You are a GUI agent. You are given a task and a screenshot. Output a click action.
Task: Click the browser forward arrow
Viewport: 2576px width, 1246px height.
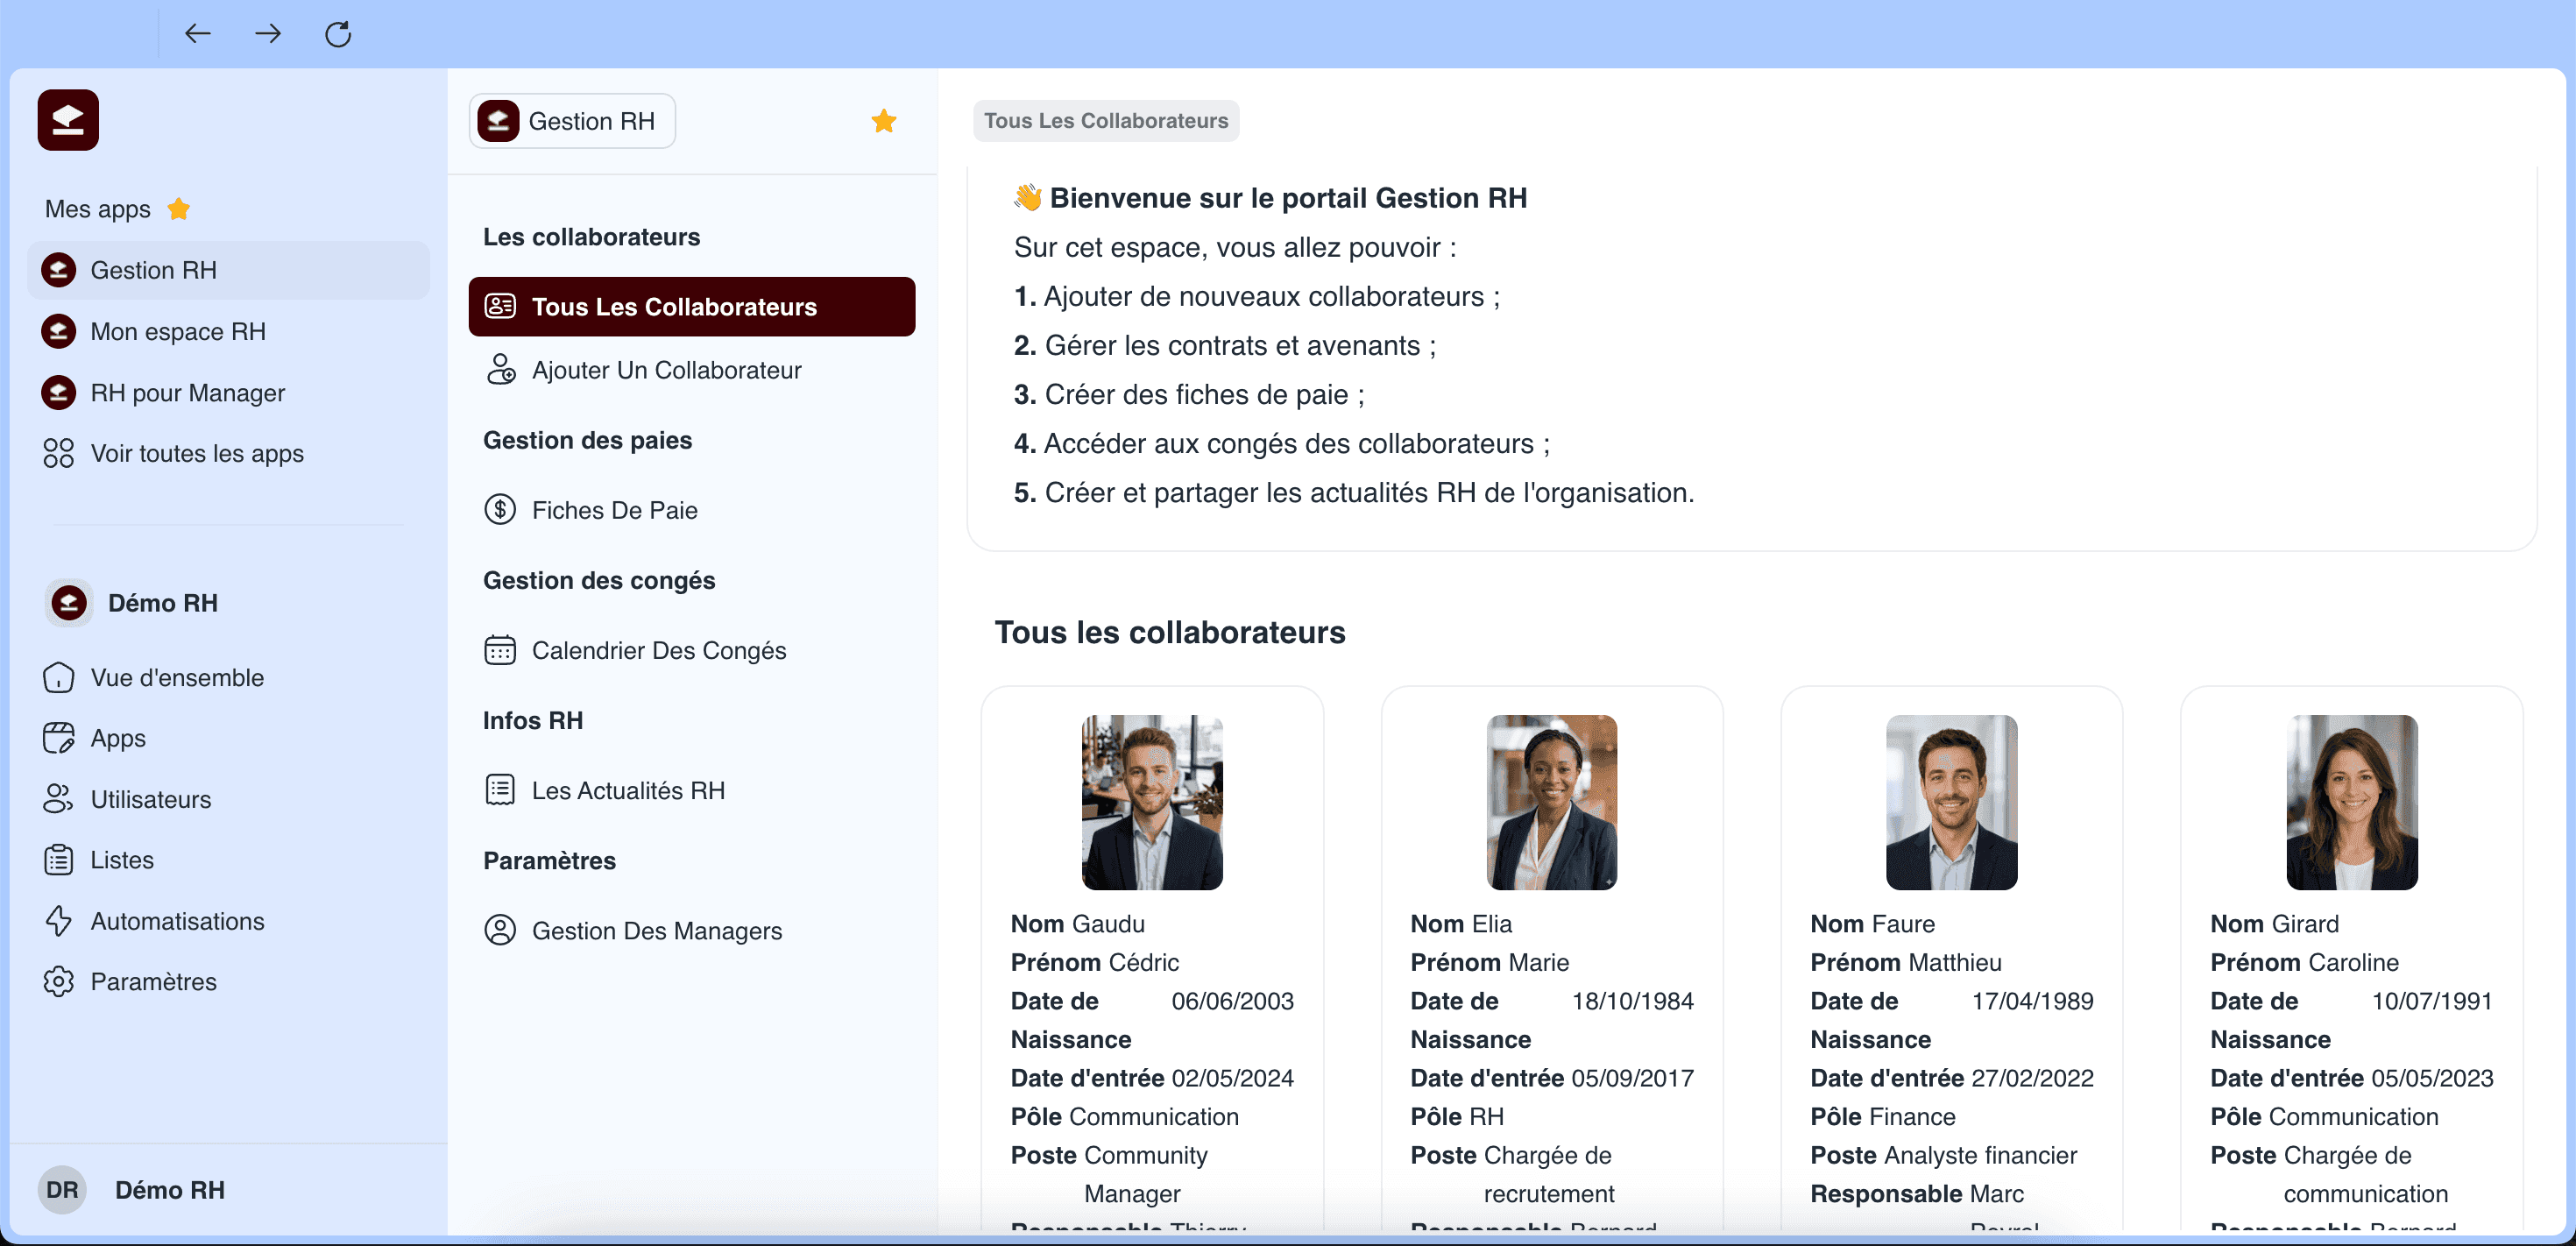coord(268,34)
